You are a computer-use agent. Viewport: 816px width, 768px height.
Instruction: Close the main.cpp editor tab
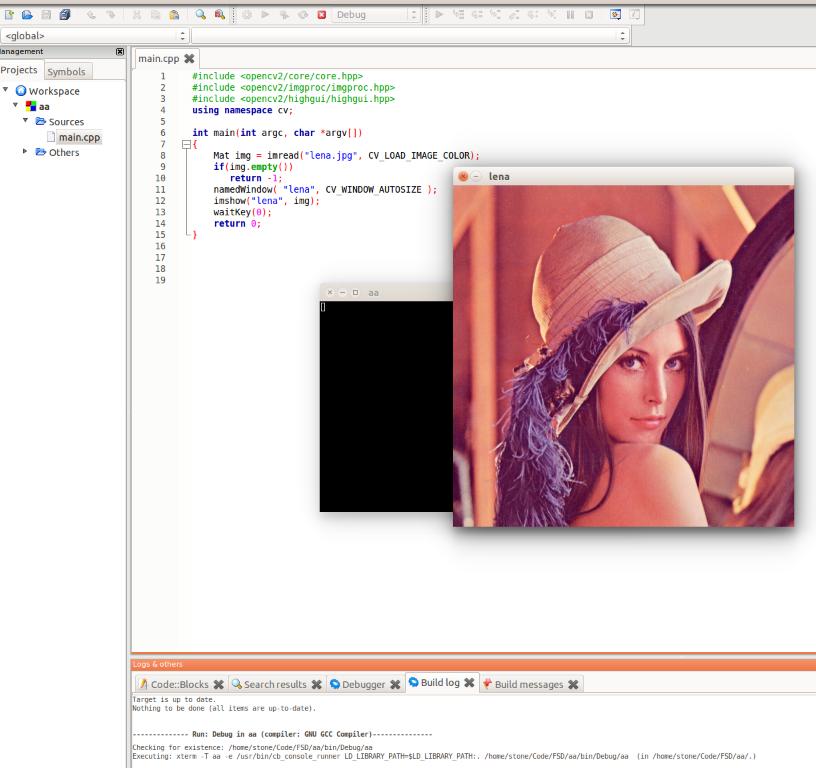click(x=189, y=59)
